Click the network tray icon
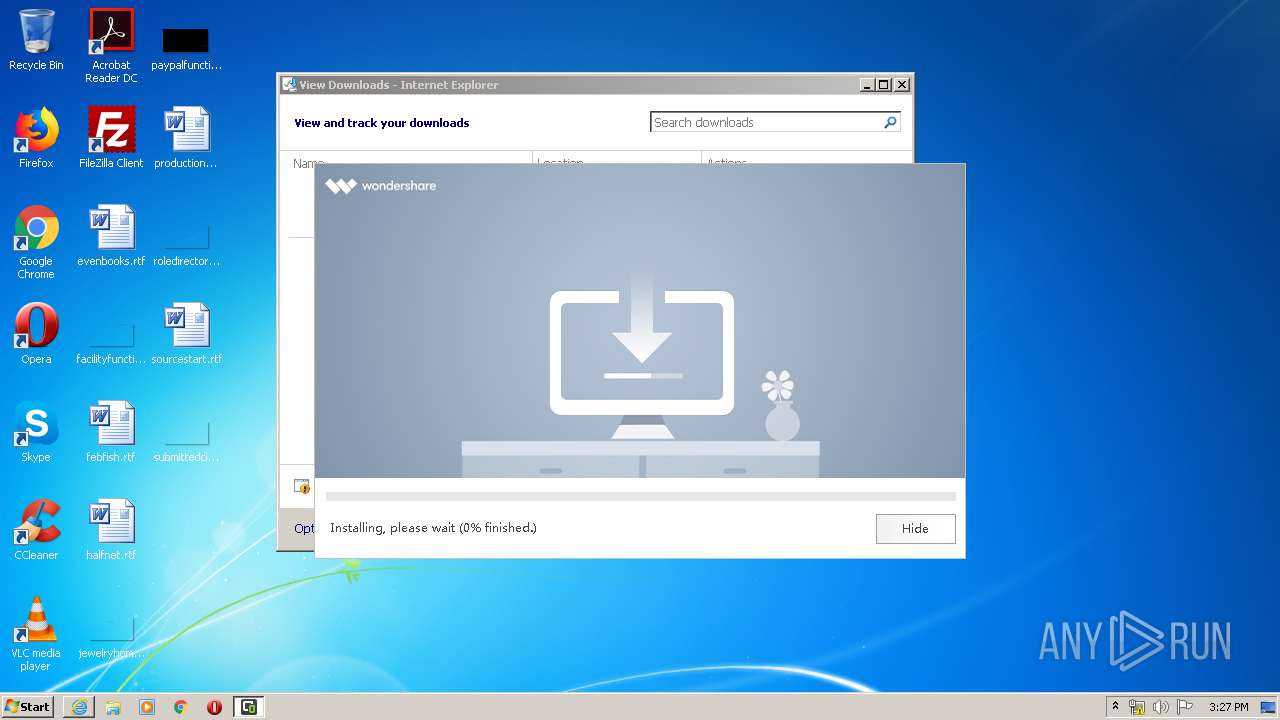Image resolution: width=1280 pixels, height=720 pixels. pyautogui.click(x=1137, y=707)
